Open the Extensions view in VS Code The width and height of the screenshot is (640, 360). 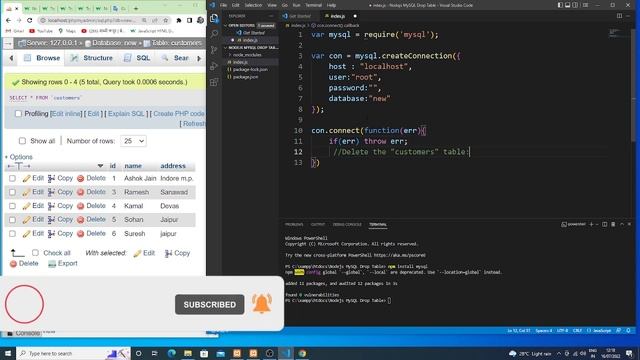214,82
